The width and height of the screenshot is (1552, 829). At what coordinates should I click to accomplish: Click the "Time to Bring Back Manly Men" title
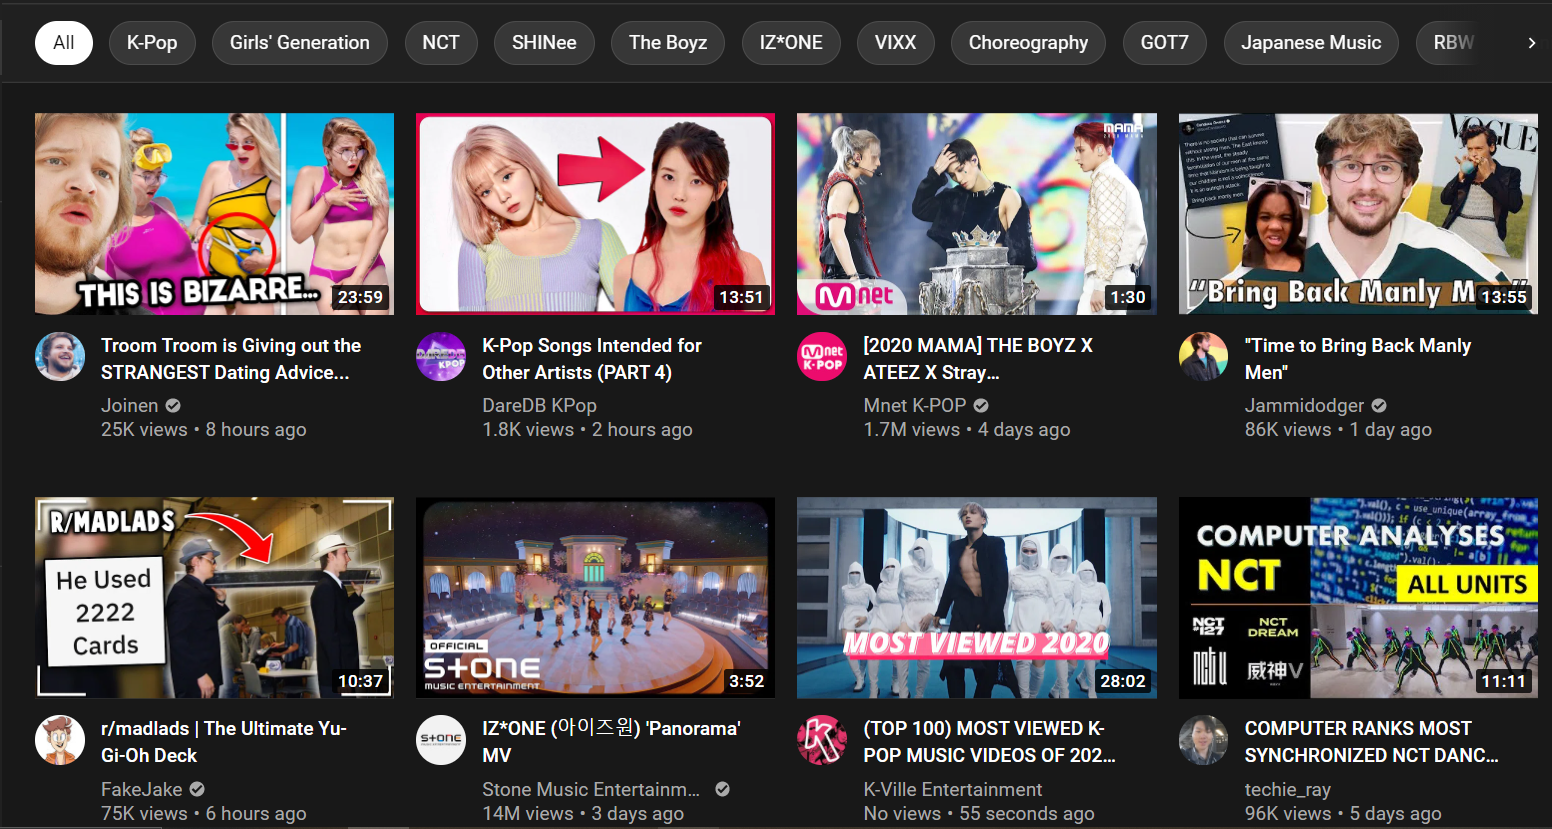pos(1358,359)
